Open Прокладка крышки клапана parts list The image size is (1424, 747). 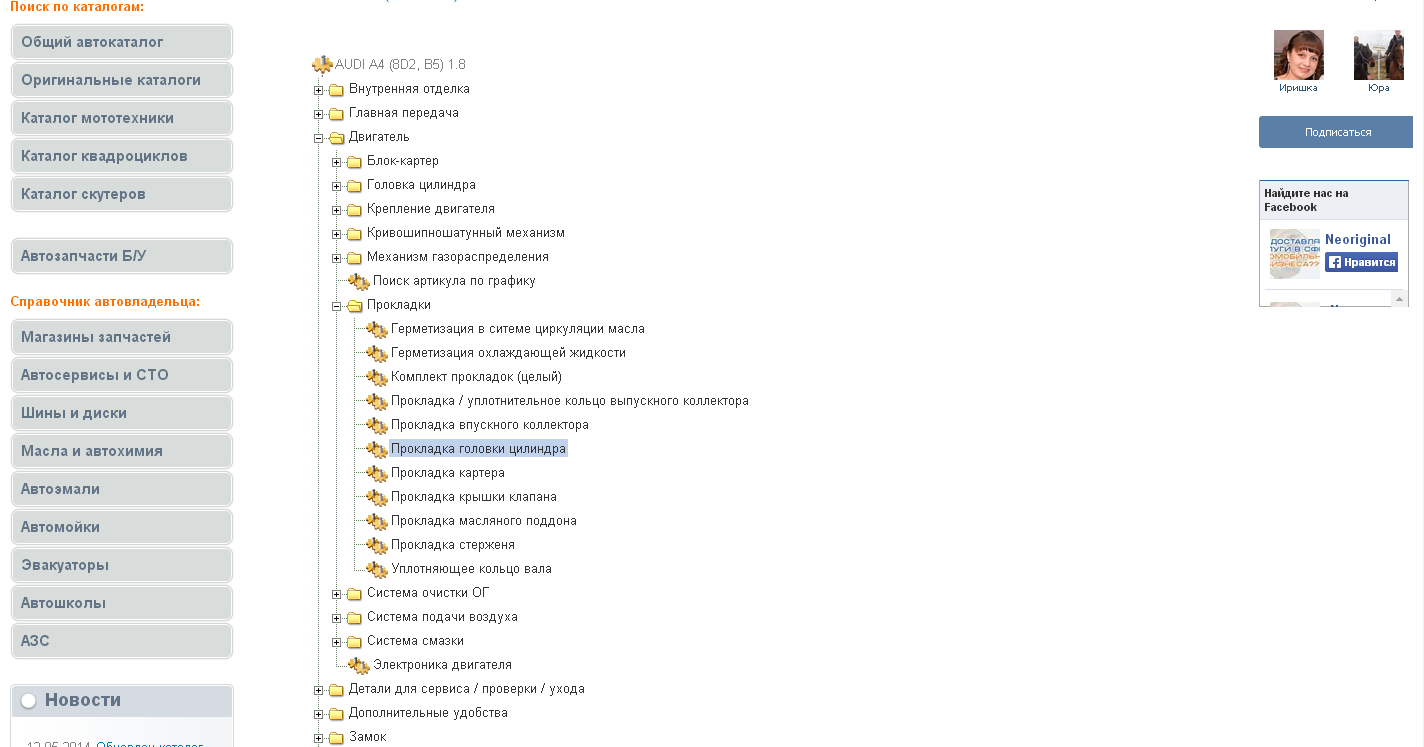pos(474,497)
